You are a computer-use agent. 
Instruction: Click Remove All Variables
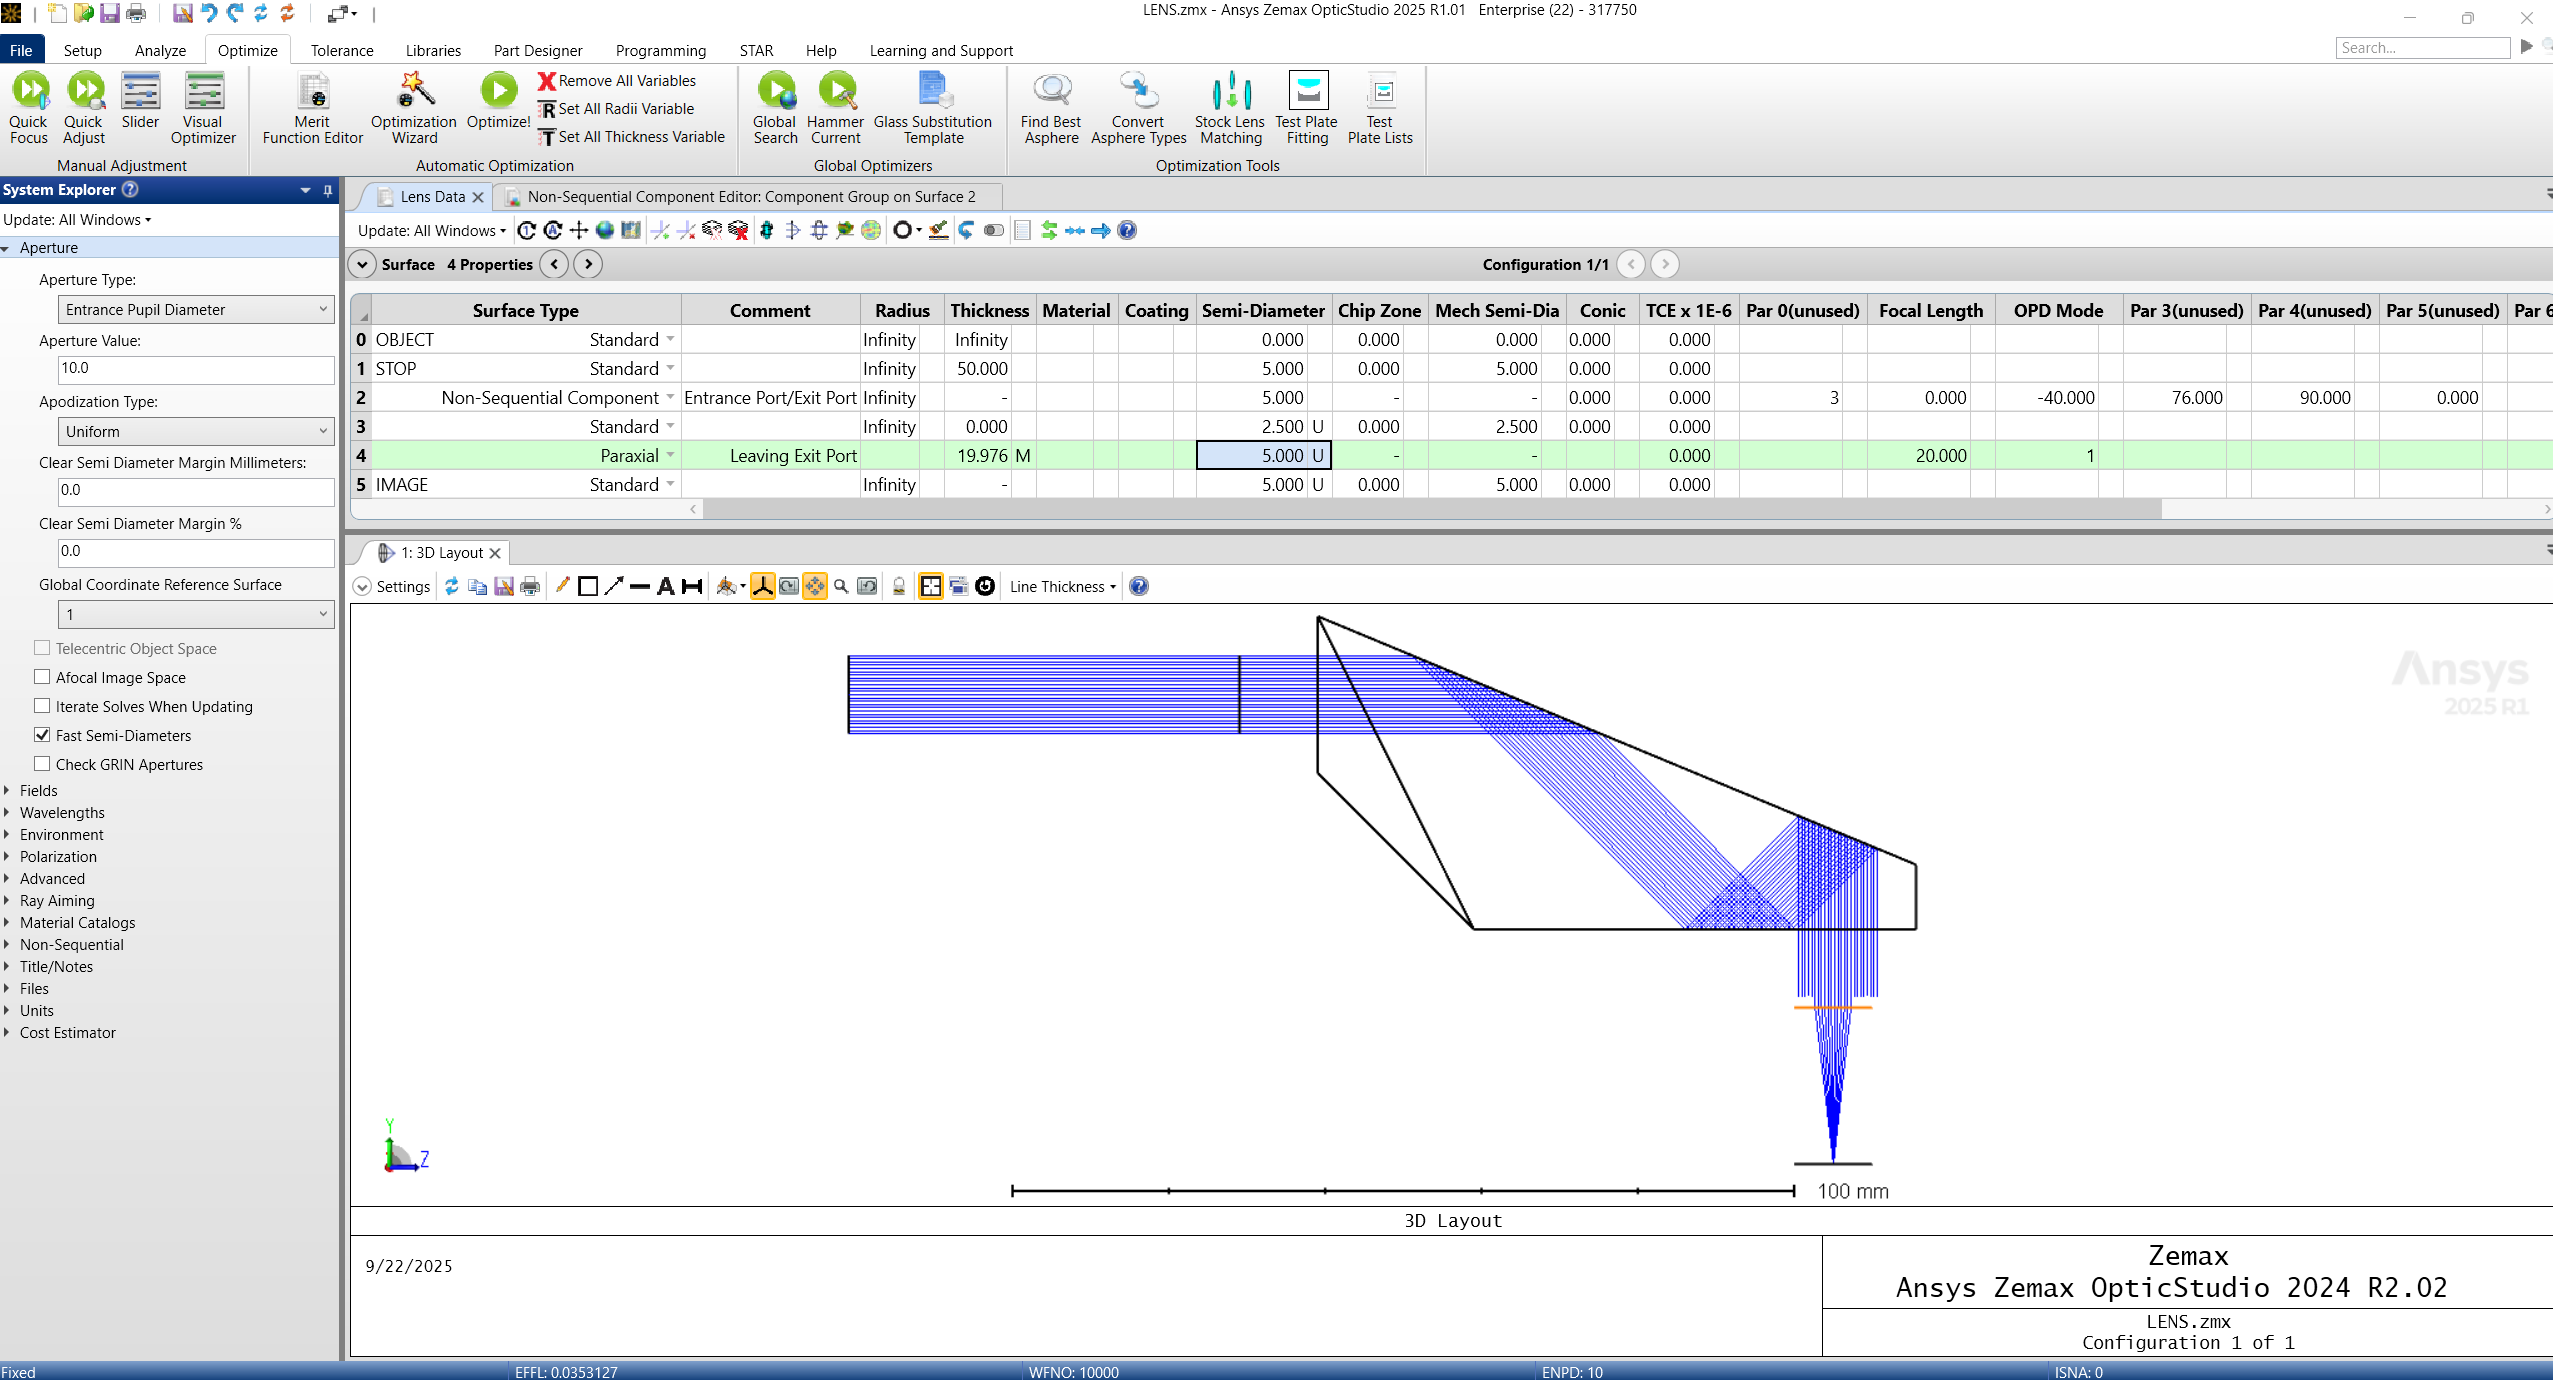[x=618, y=81]
